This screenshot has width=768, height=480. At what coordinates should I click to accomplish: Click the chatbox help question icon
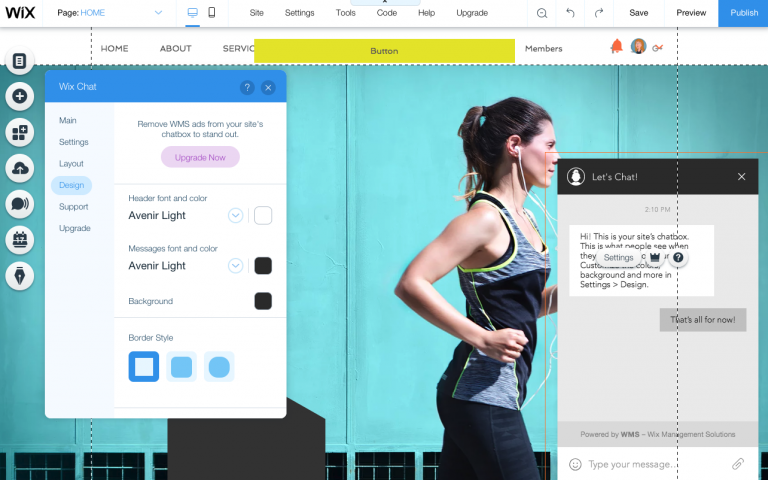point(678,258)
